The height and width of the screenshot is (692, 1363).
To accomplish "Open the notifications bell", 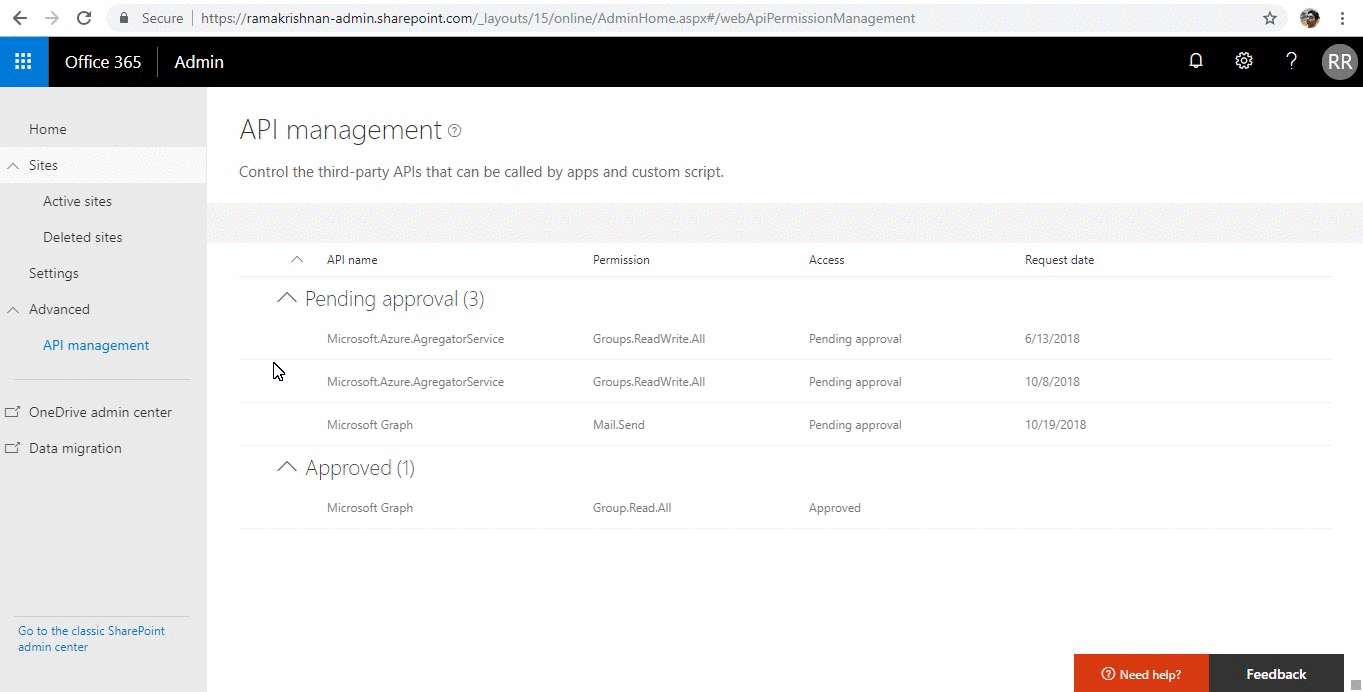I will (1196, 61).
